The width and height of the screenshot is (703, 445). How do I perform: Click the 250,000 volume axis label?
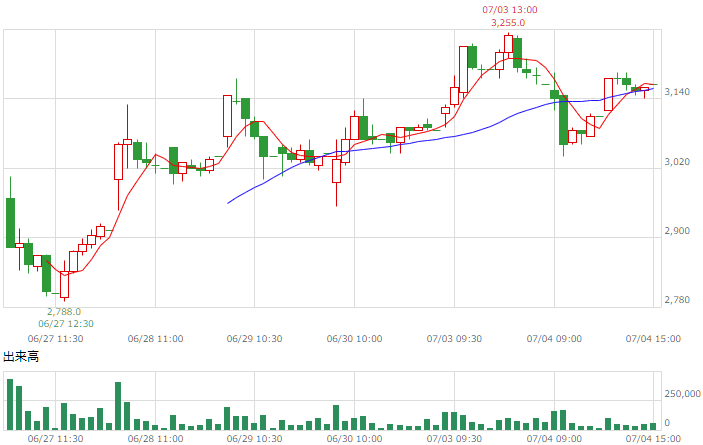click(682, 393)
